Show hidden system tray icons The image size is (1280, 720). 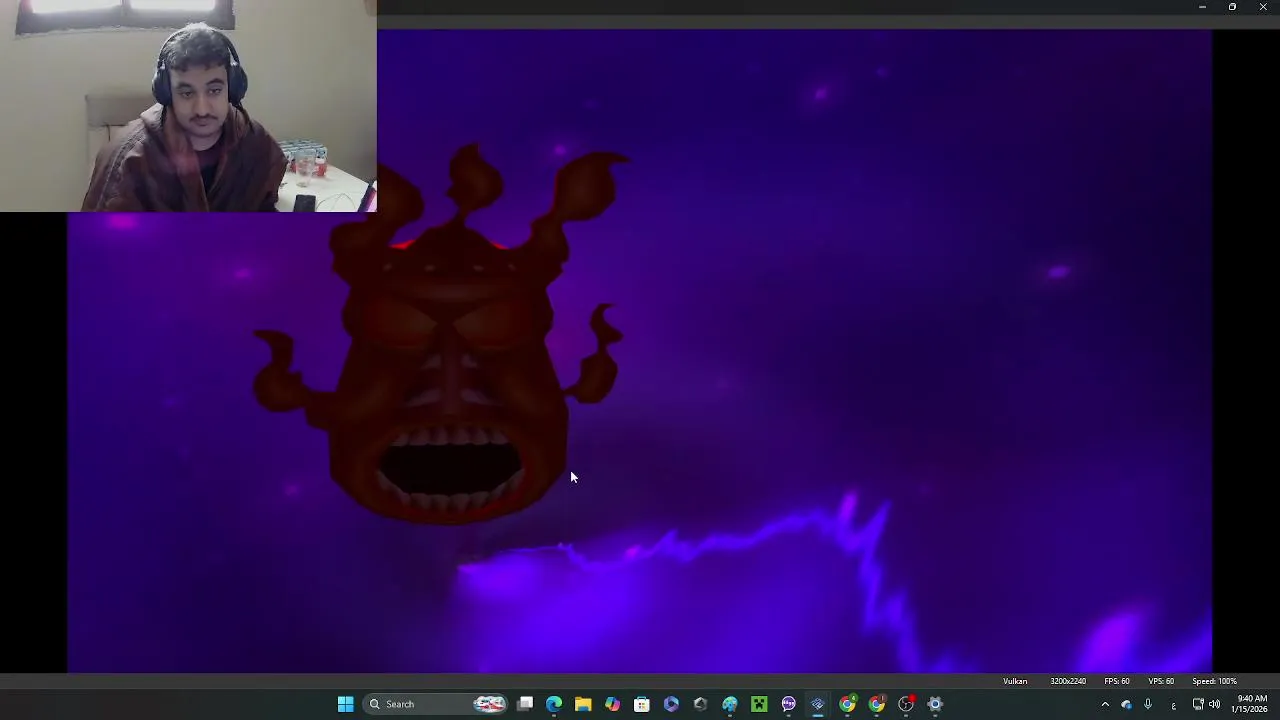(1105, 704)
